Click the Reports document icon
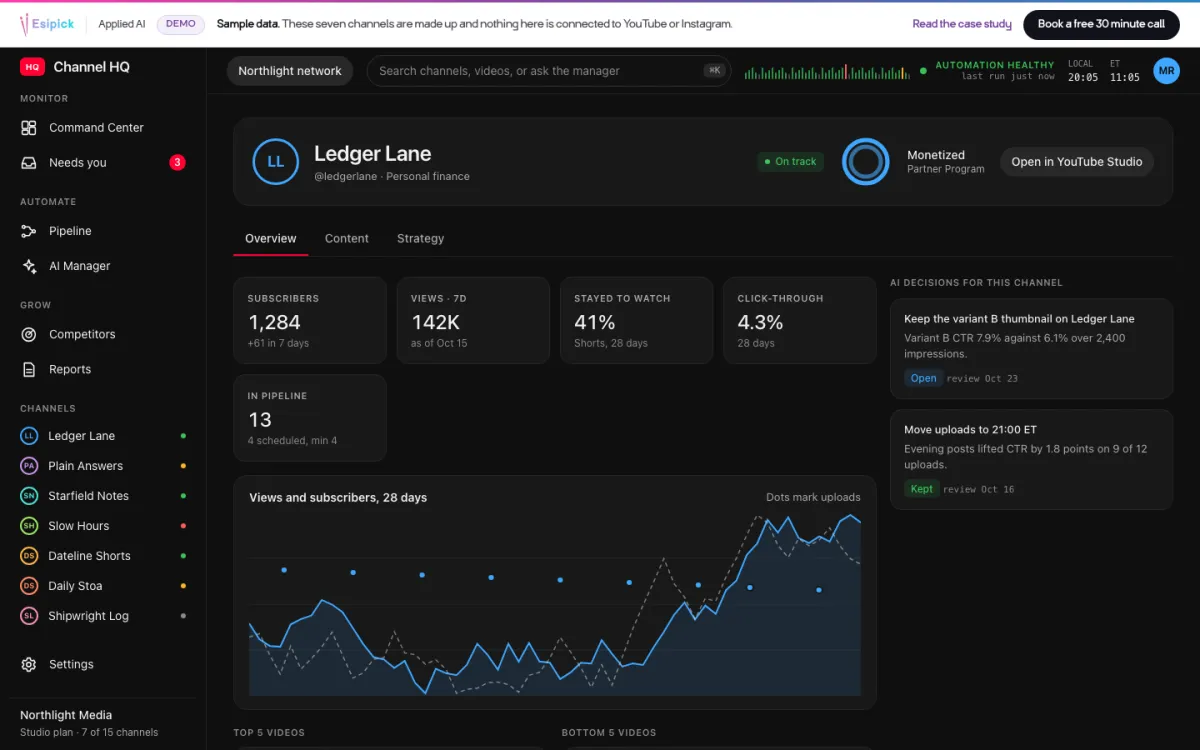 click(x=29, y=370)
